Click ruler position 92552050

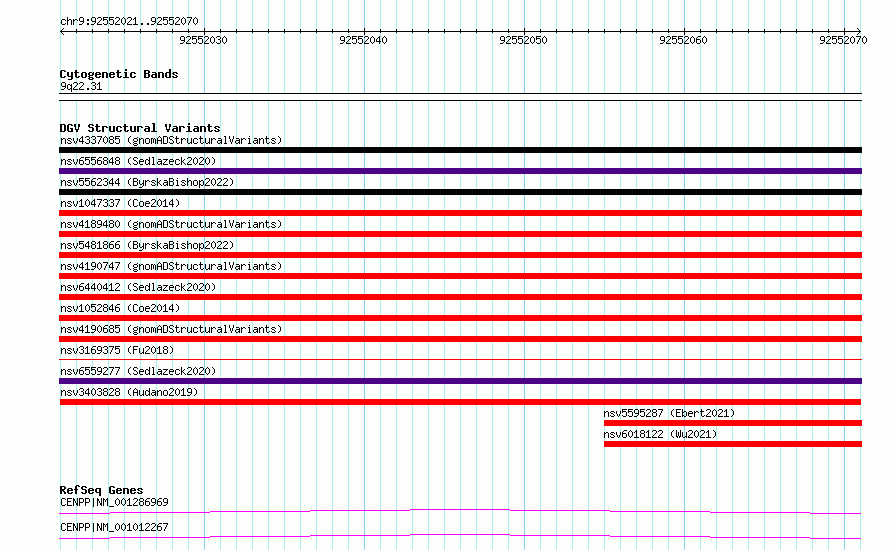pyautogui.click(x=523, y=40)
